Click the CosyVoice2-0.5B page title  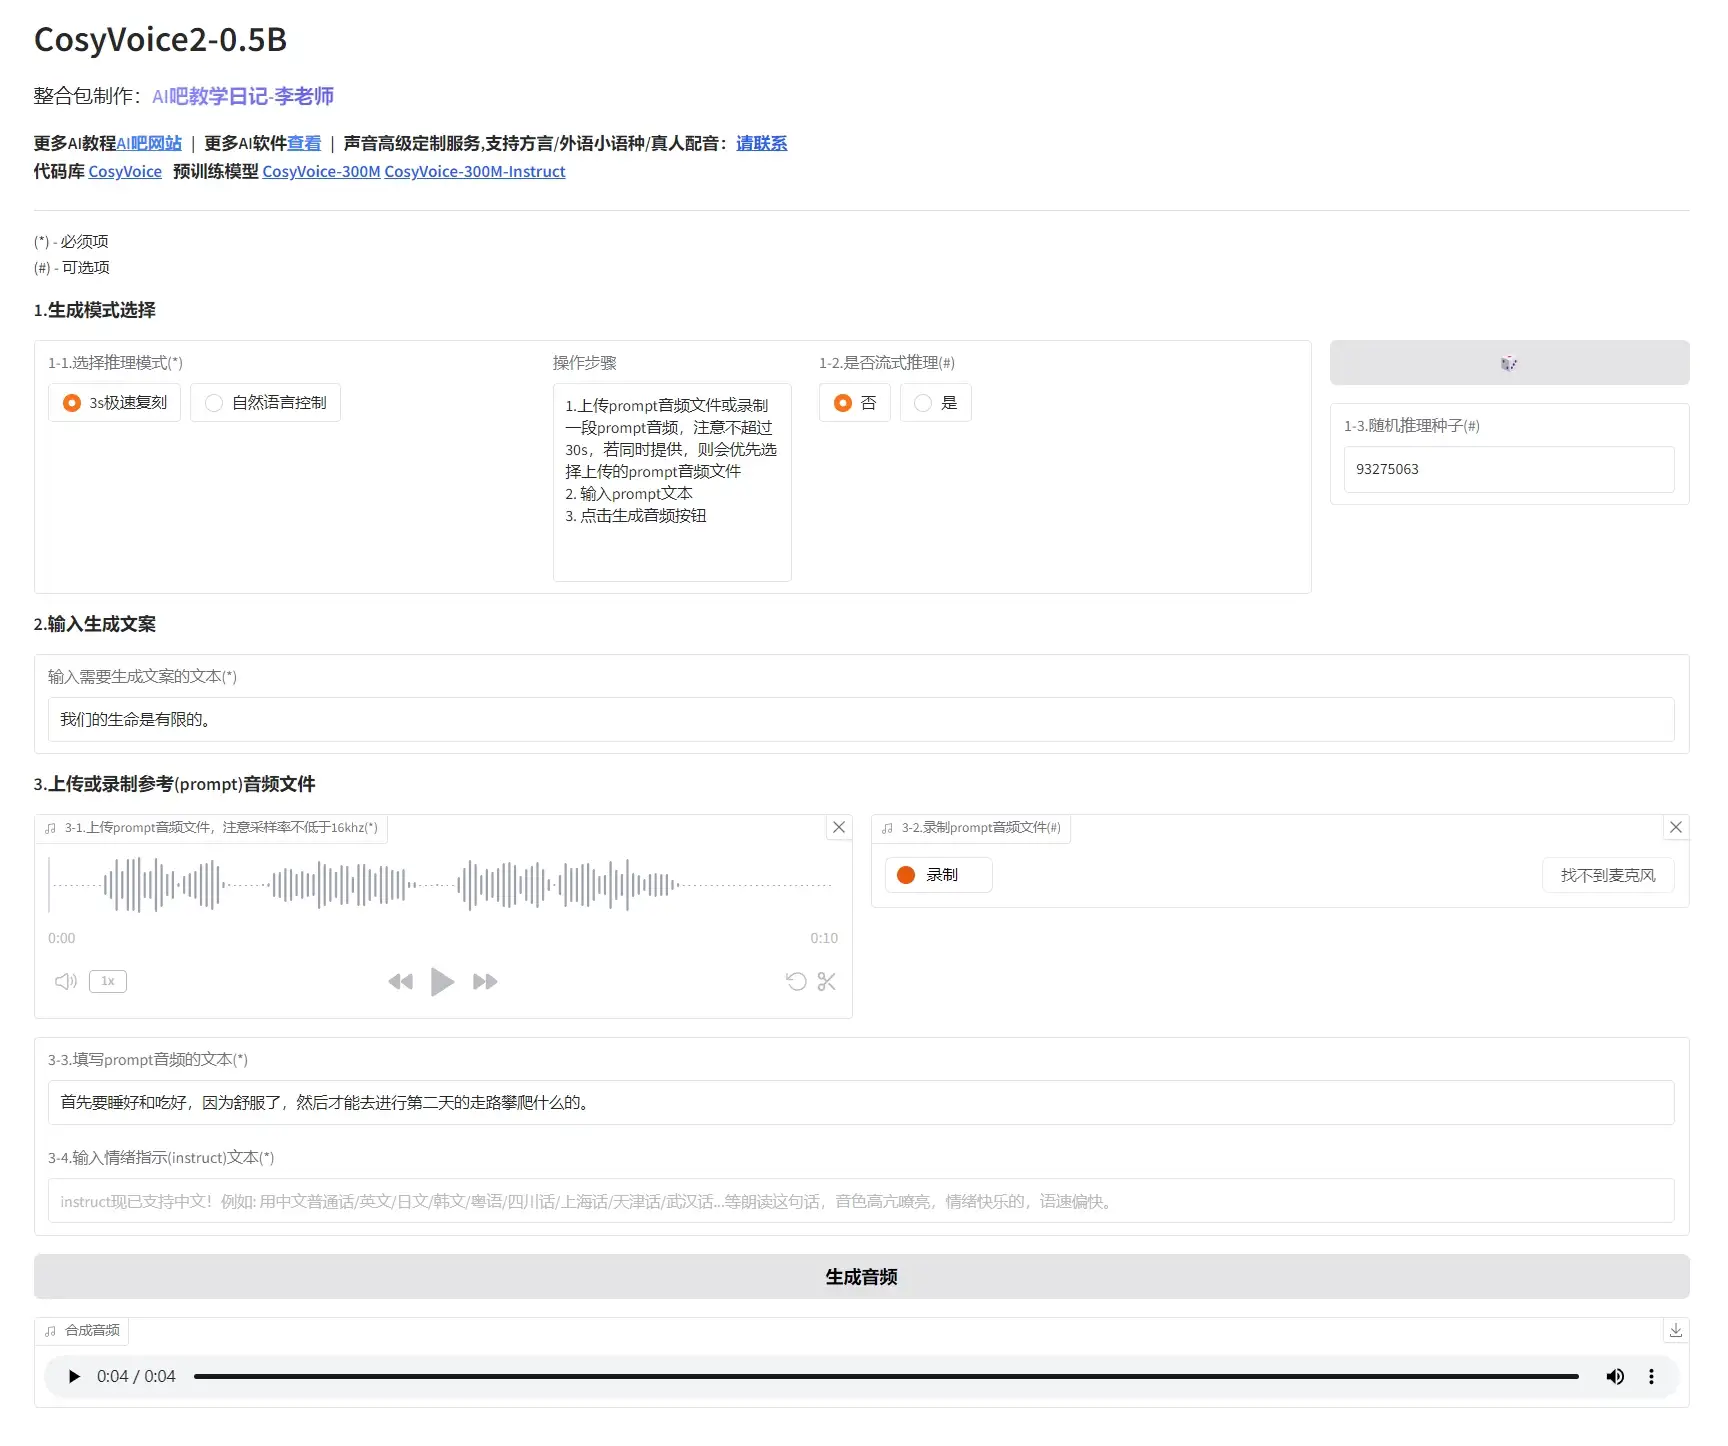pyautogui.click(x=161, y=39)
